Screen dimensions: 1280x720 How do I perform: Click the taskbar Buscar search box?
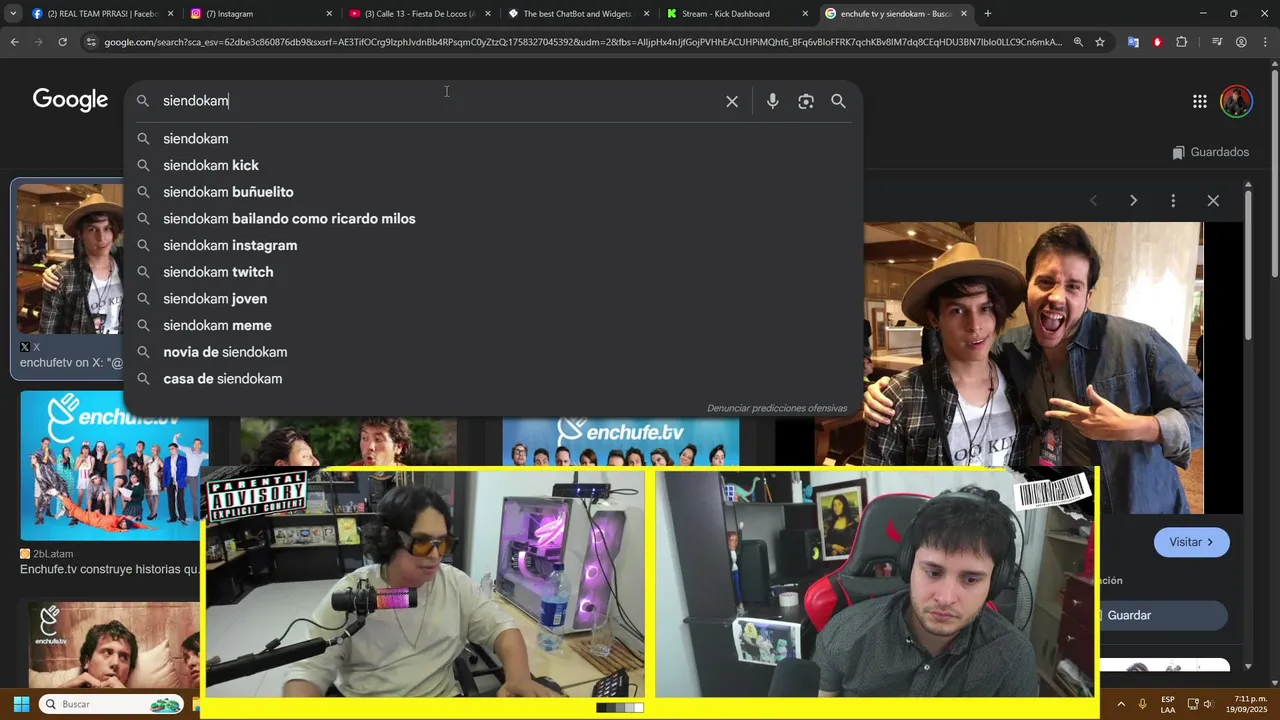click(110, 704)
